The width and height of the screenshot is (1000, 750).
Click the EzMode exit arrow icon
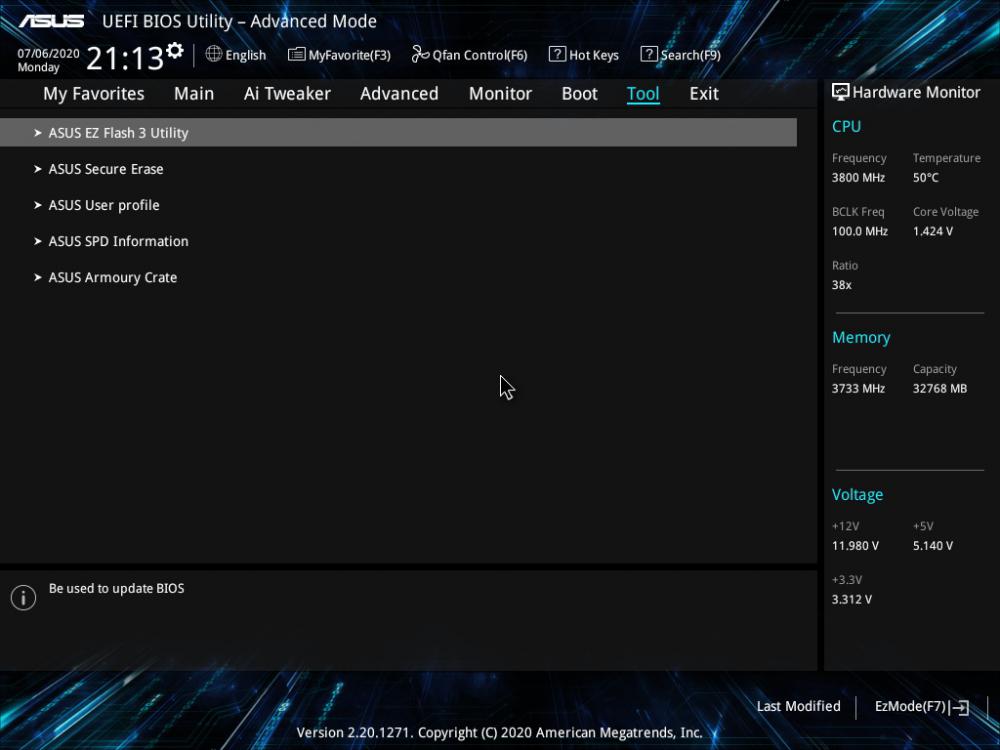(x=959, y=707)
